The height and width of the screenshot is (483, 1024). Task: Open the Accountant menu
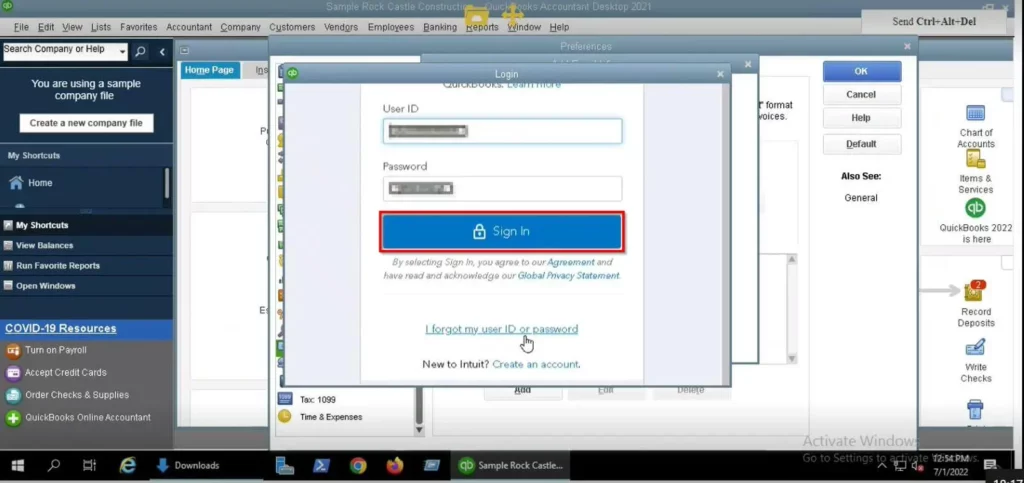[x=189, y=27]
